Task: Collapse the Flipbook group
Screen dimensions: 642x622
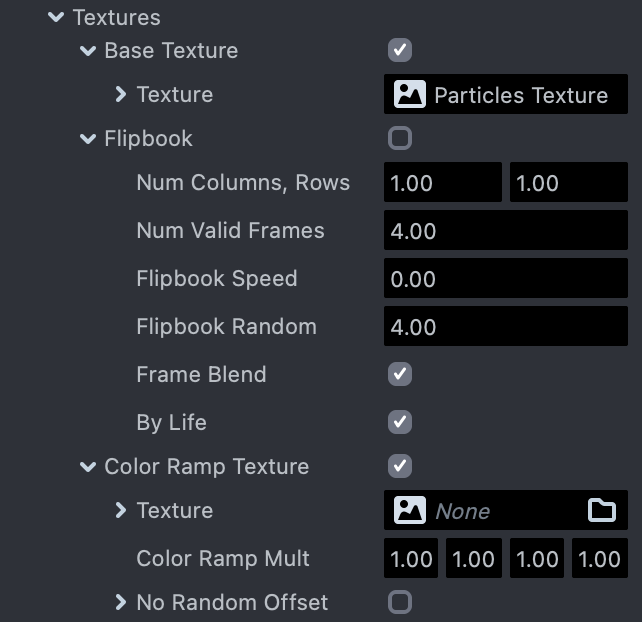Action: [88, 138]
